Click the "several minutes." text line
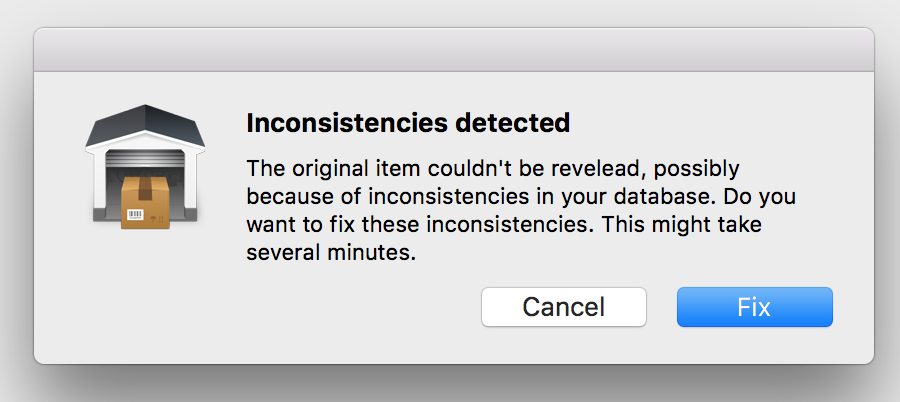900x402 pixels. coord(331,252)
